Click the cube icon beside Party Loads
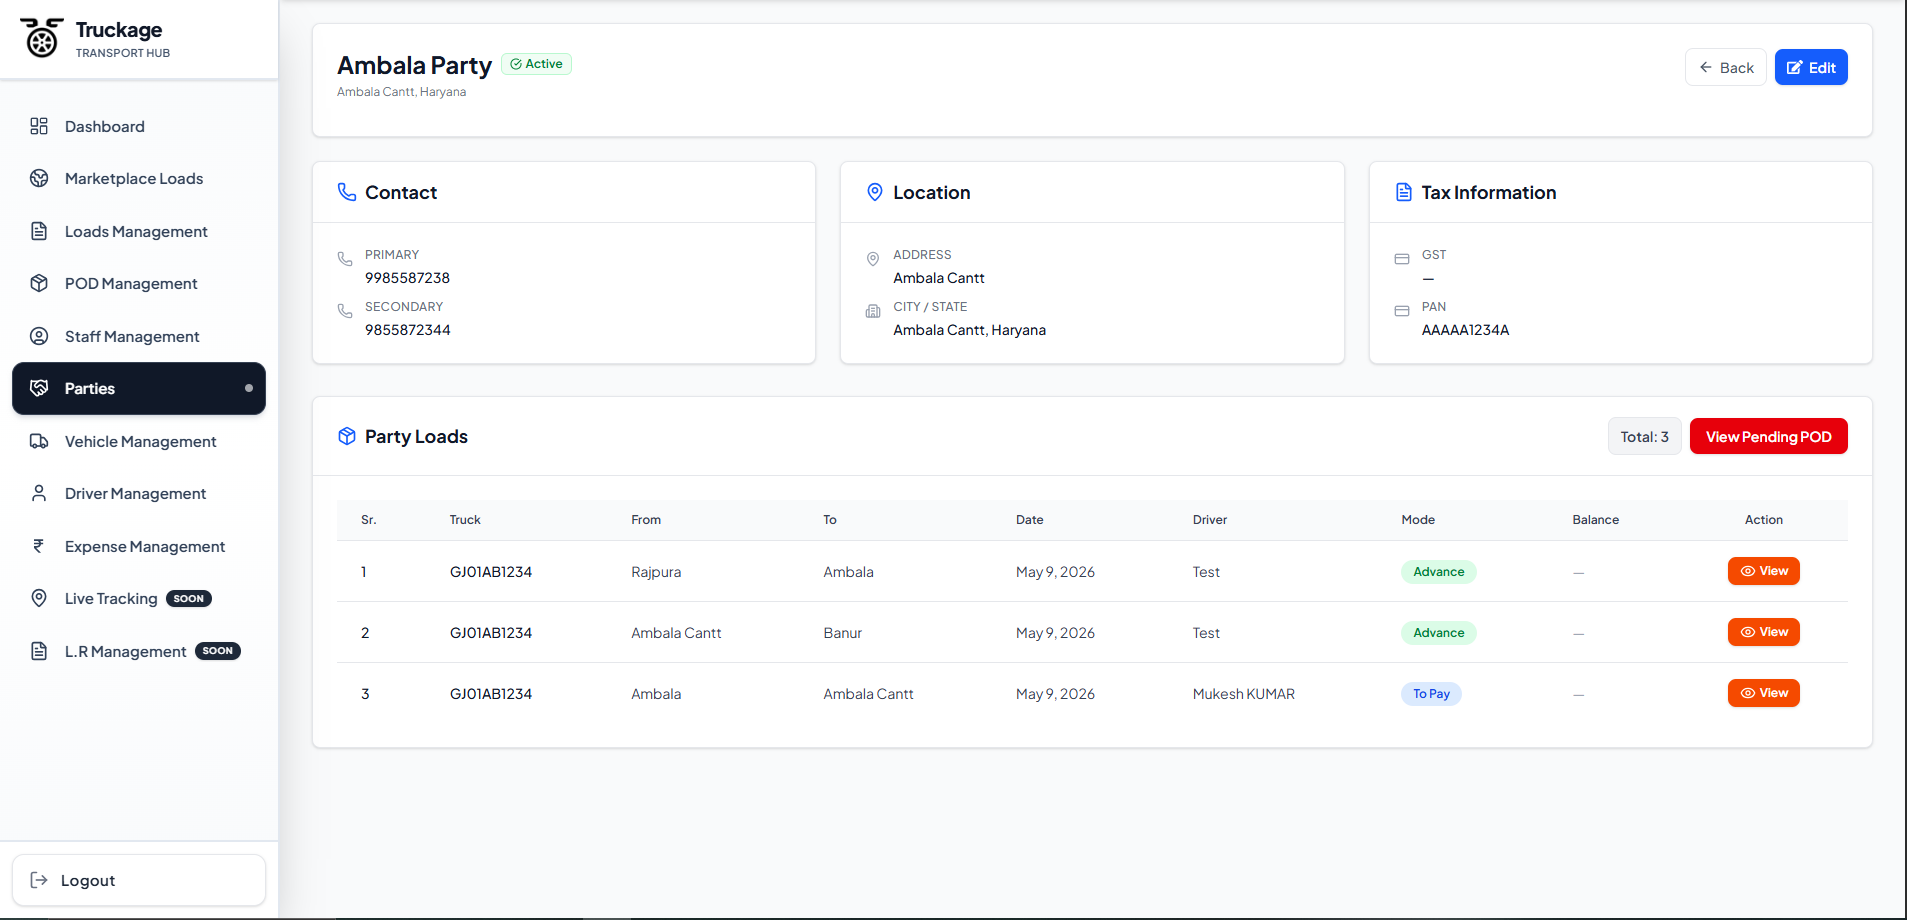The image size is (1907, 920). pos(347,436)
